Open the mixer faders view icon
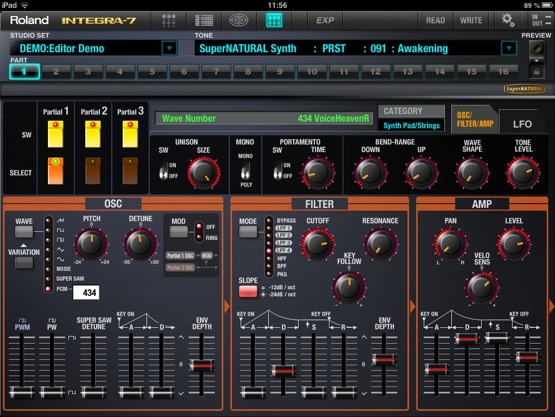 tap(168, 21)
